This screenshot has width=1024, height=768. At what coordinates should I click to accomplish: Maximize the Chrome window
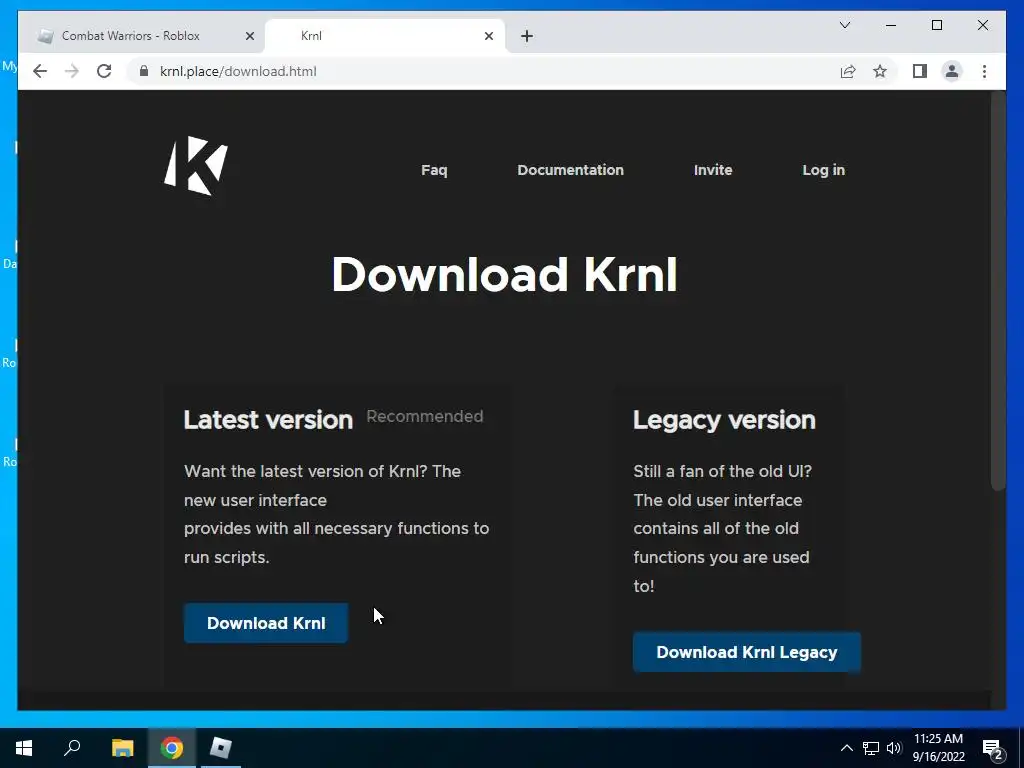(936, 25)
